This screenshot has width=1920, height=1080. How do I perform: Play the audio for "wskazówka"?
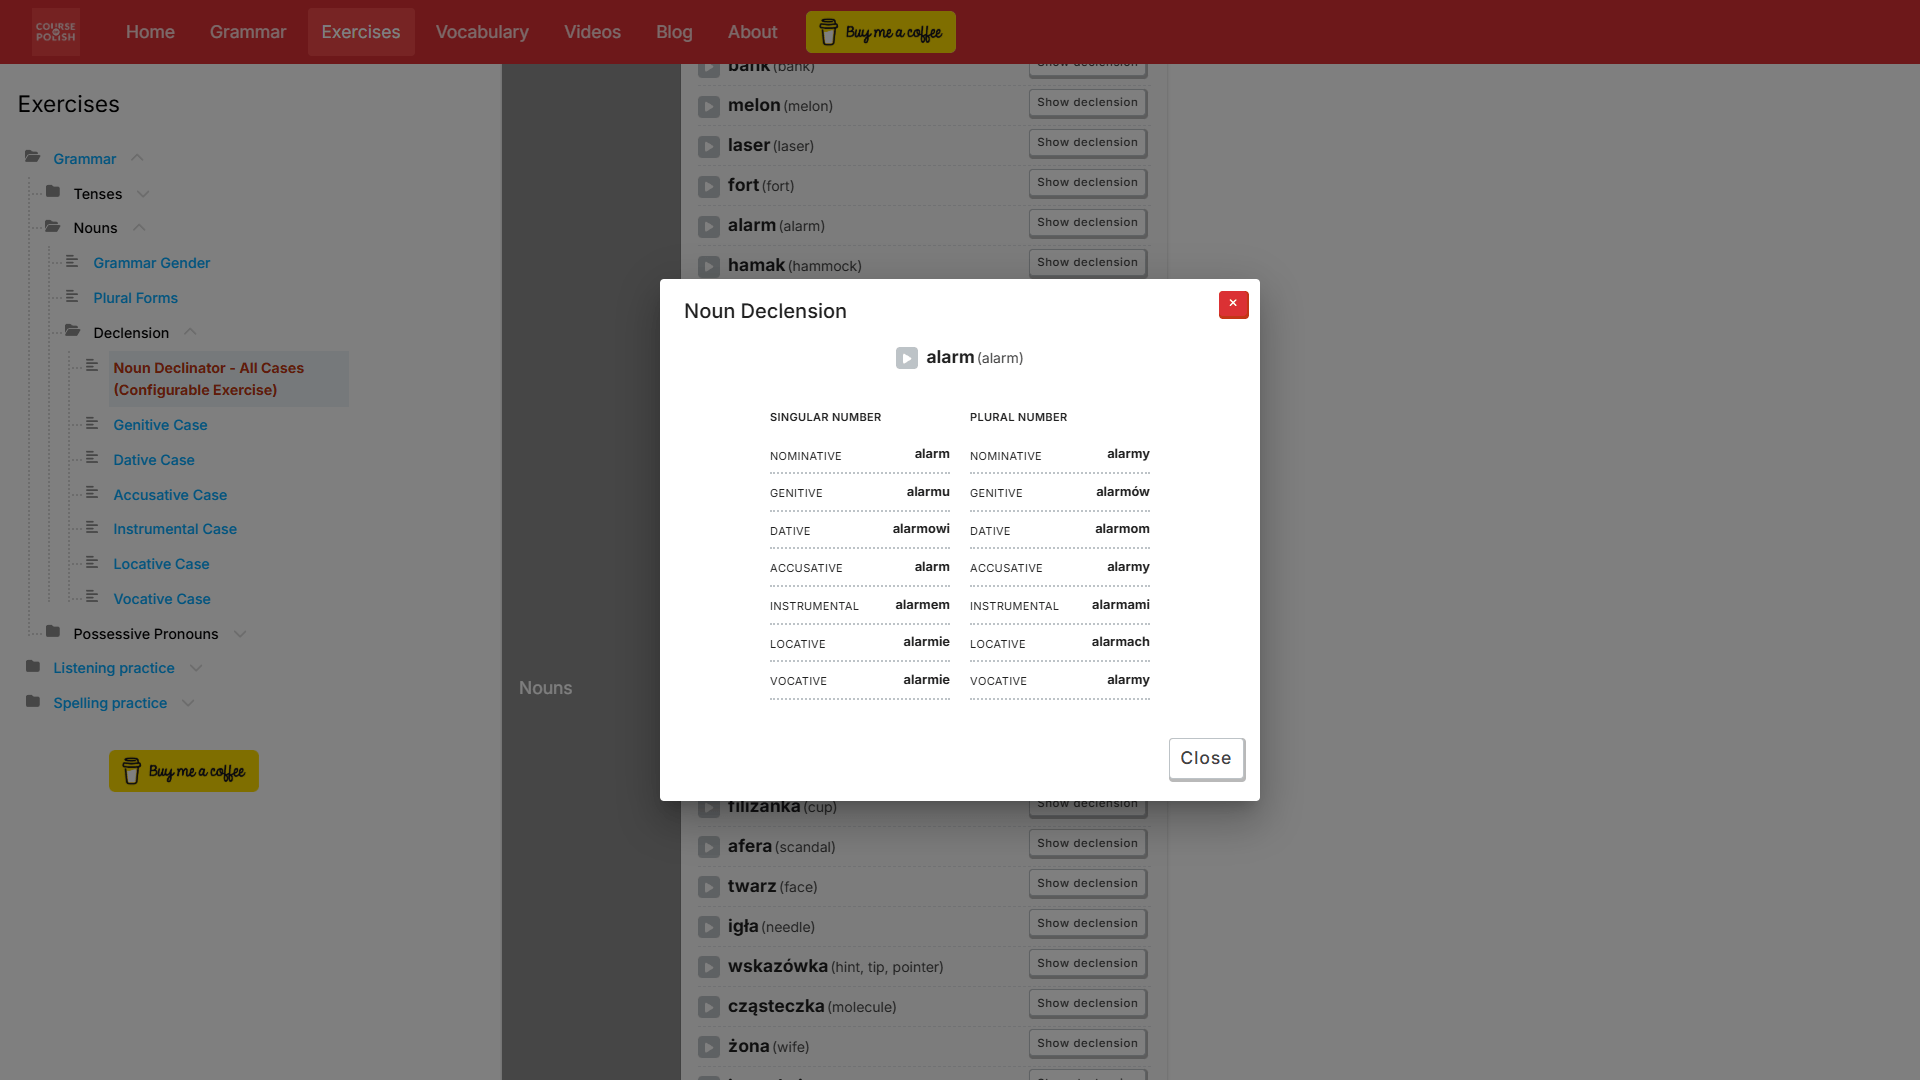(709, 967)
